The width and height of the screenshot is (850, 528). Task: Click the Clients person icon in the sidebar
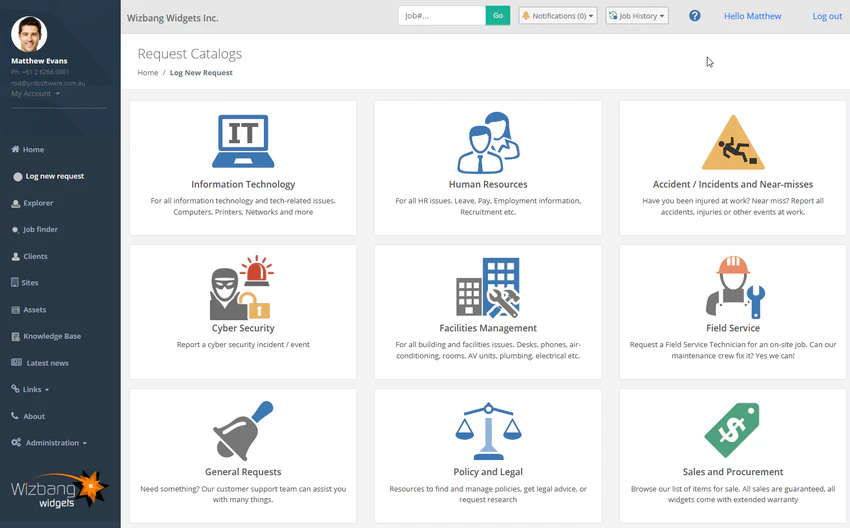(x=16, y=256)
